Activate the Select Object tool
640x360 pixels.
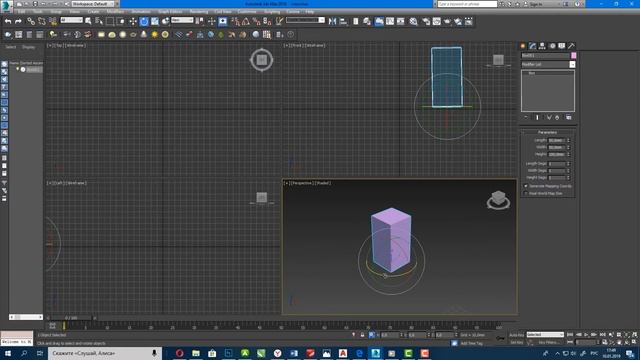(x=88, y=21)
